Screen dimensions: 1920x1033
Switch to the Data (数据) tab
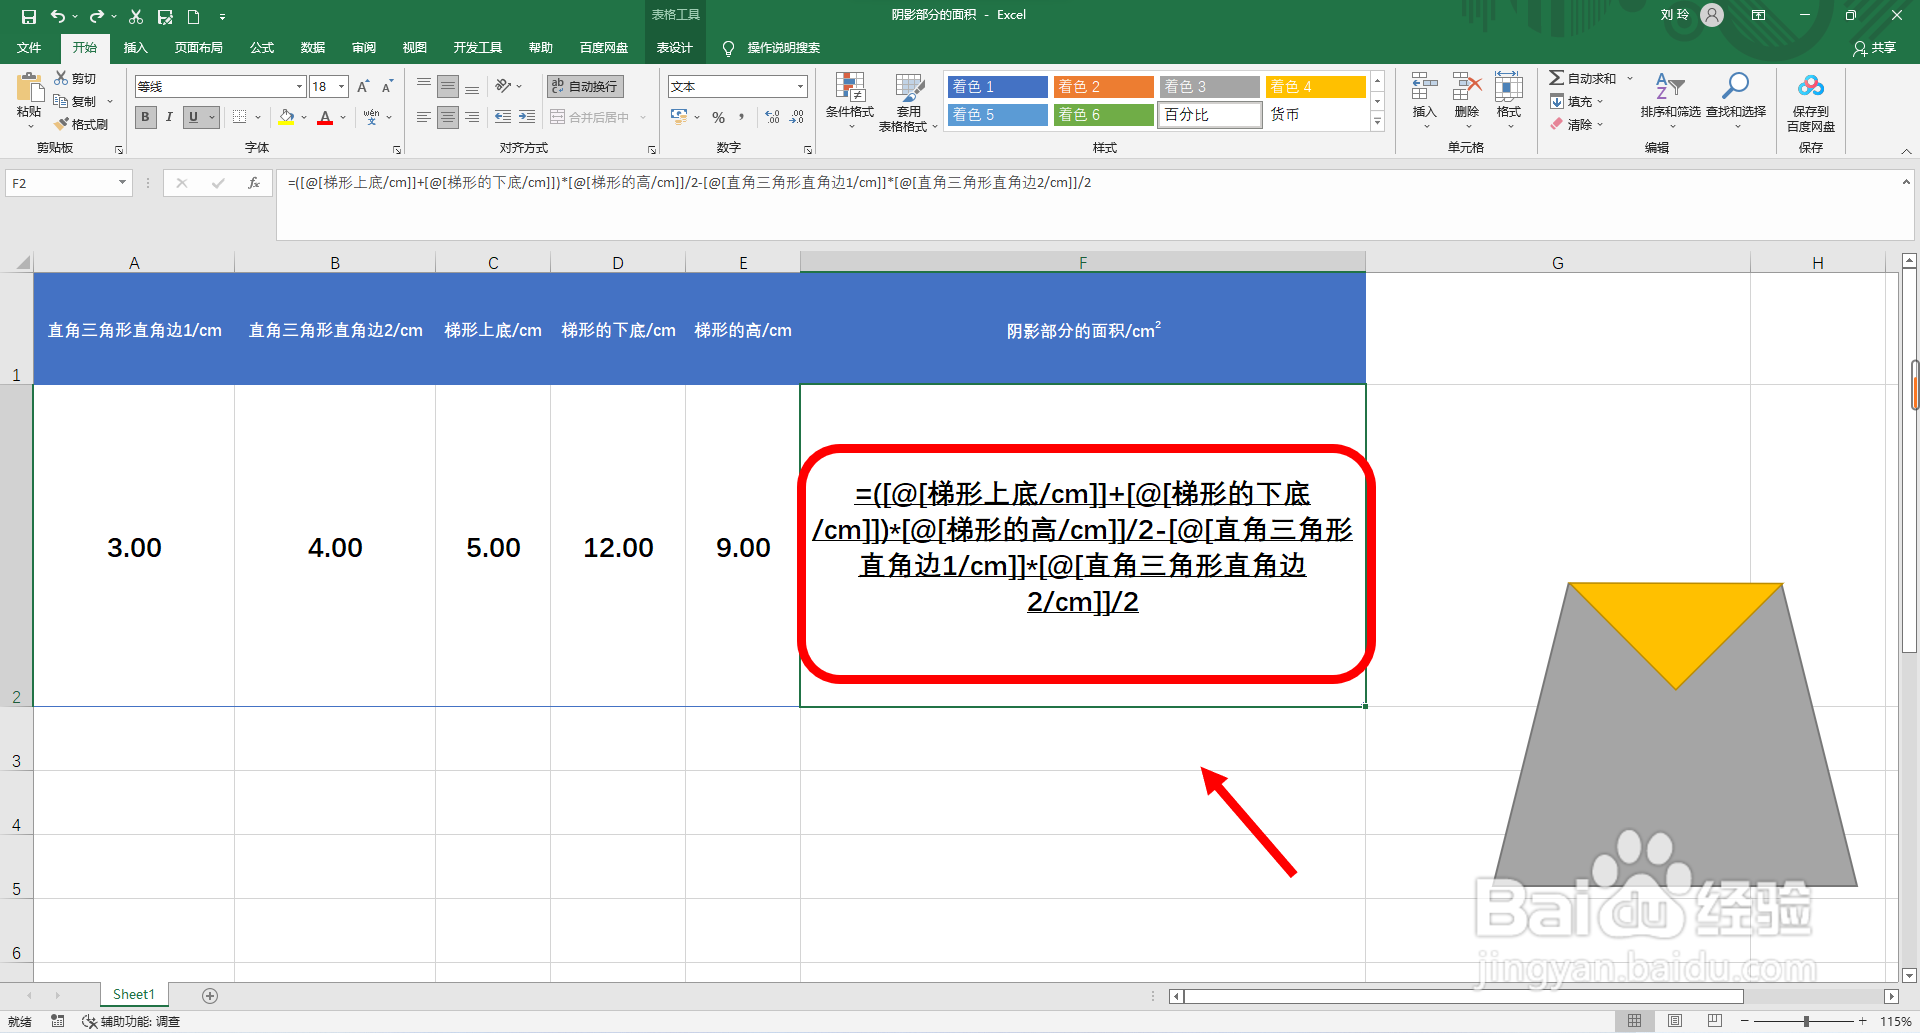[313, 48]
